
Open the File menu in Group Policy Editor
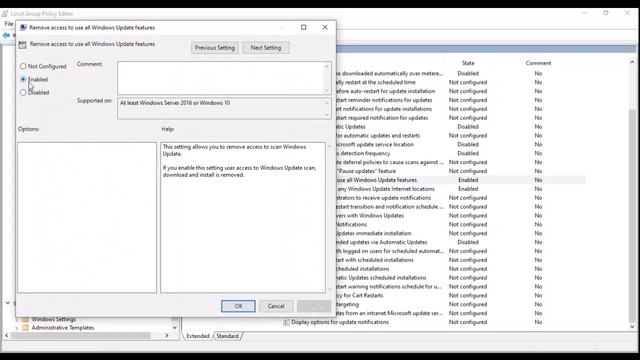pos(9,24)
